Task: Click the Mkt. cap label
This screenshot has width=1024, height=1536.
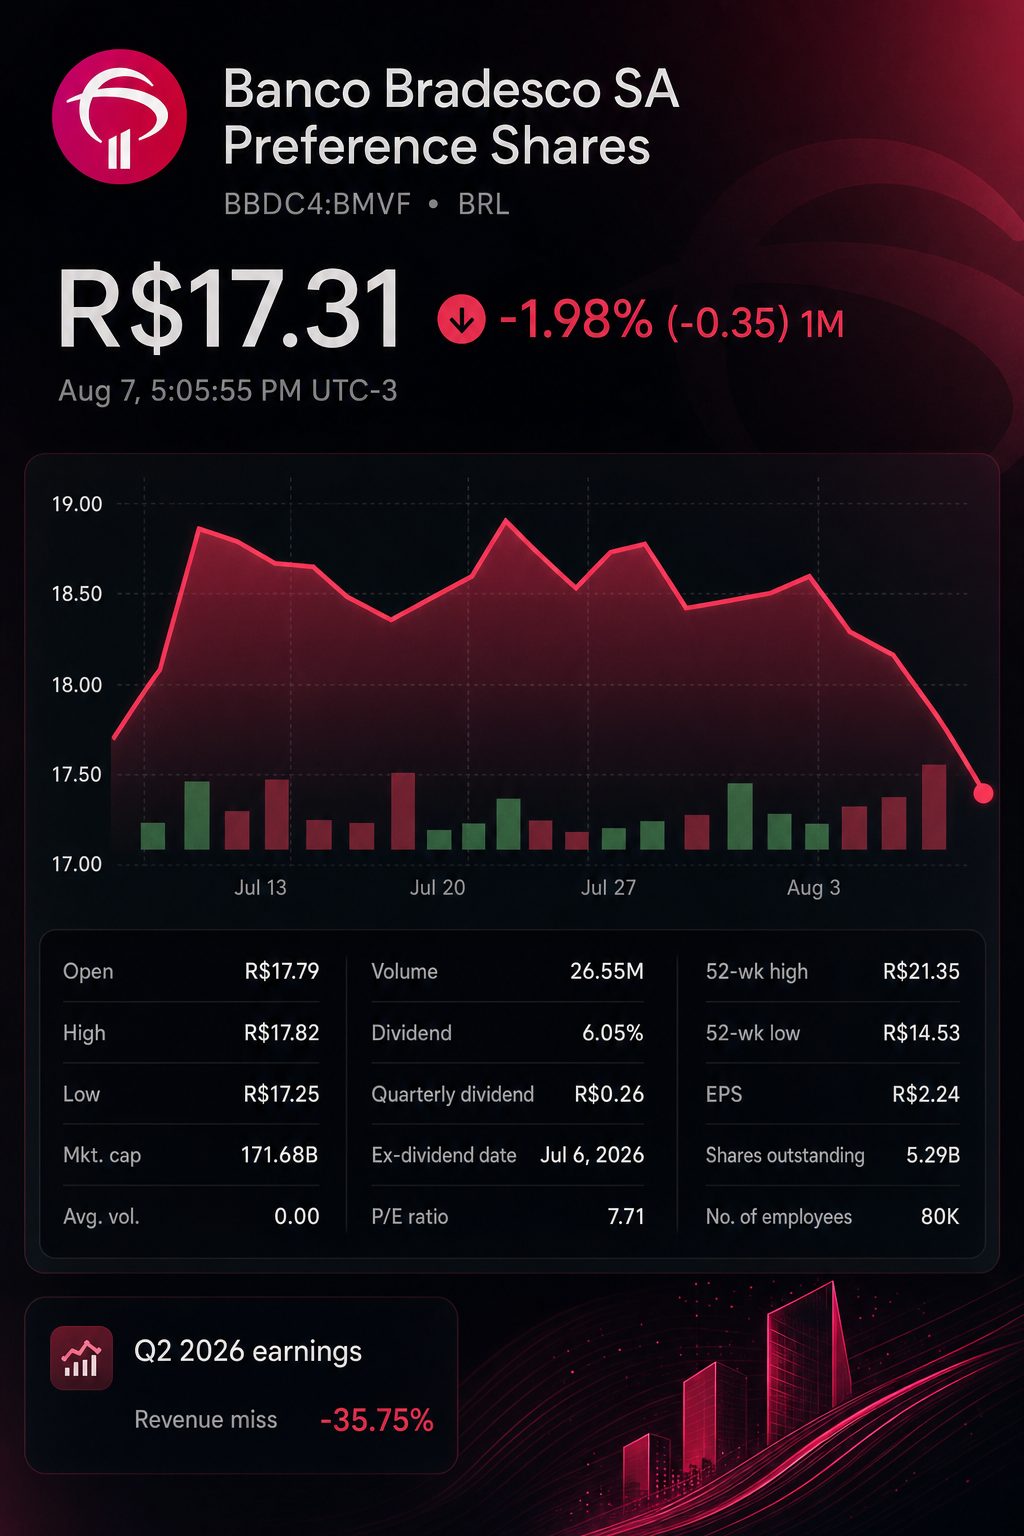Action: point(102,1156)
